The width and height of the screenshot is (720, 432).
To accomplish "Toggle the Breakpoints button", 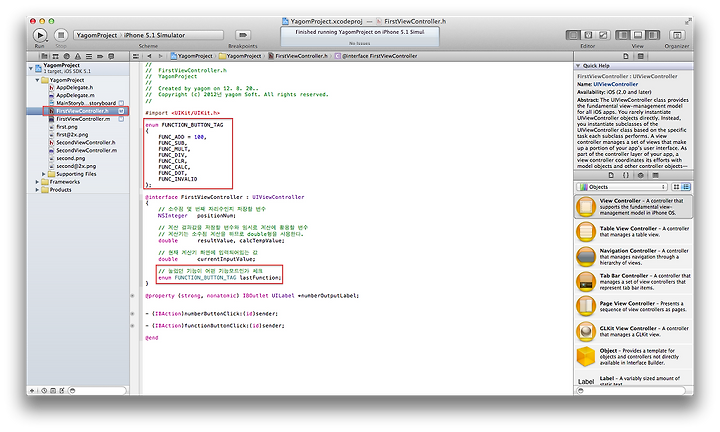I will tap(243, 35).
